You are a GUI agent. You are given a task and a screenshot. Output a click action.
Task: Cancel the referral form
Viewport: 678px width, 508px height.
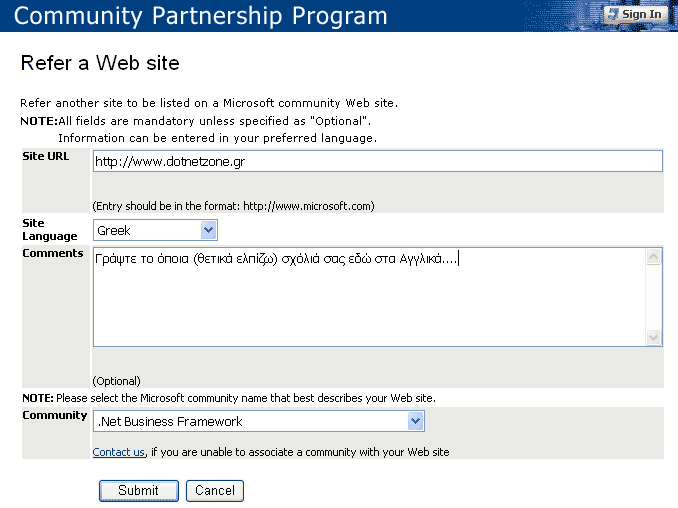coord(215,490)
